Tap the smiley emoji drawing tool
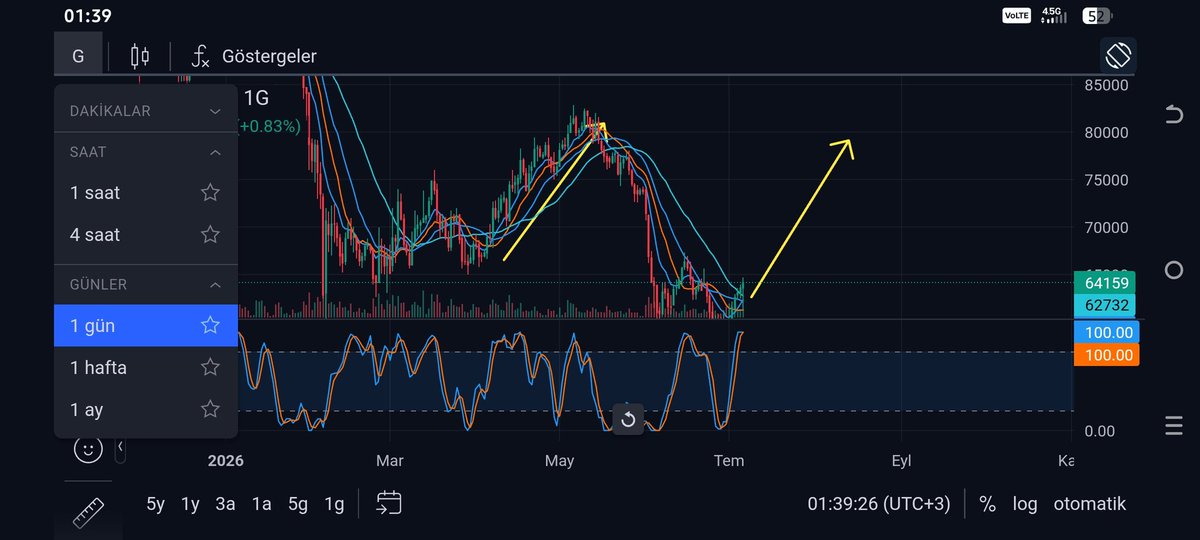This screenshot has height=540, width=1200. (88, 449)
